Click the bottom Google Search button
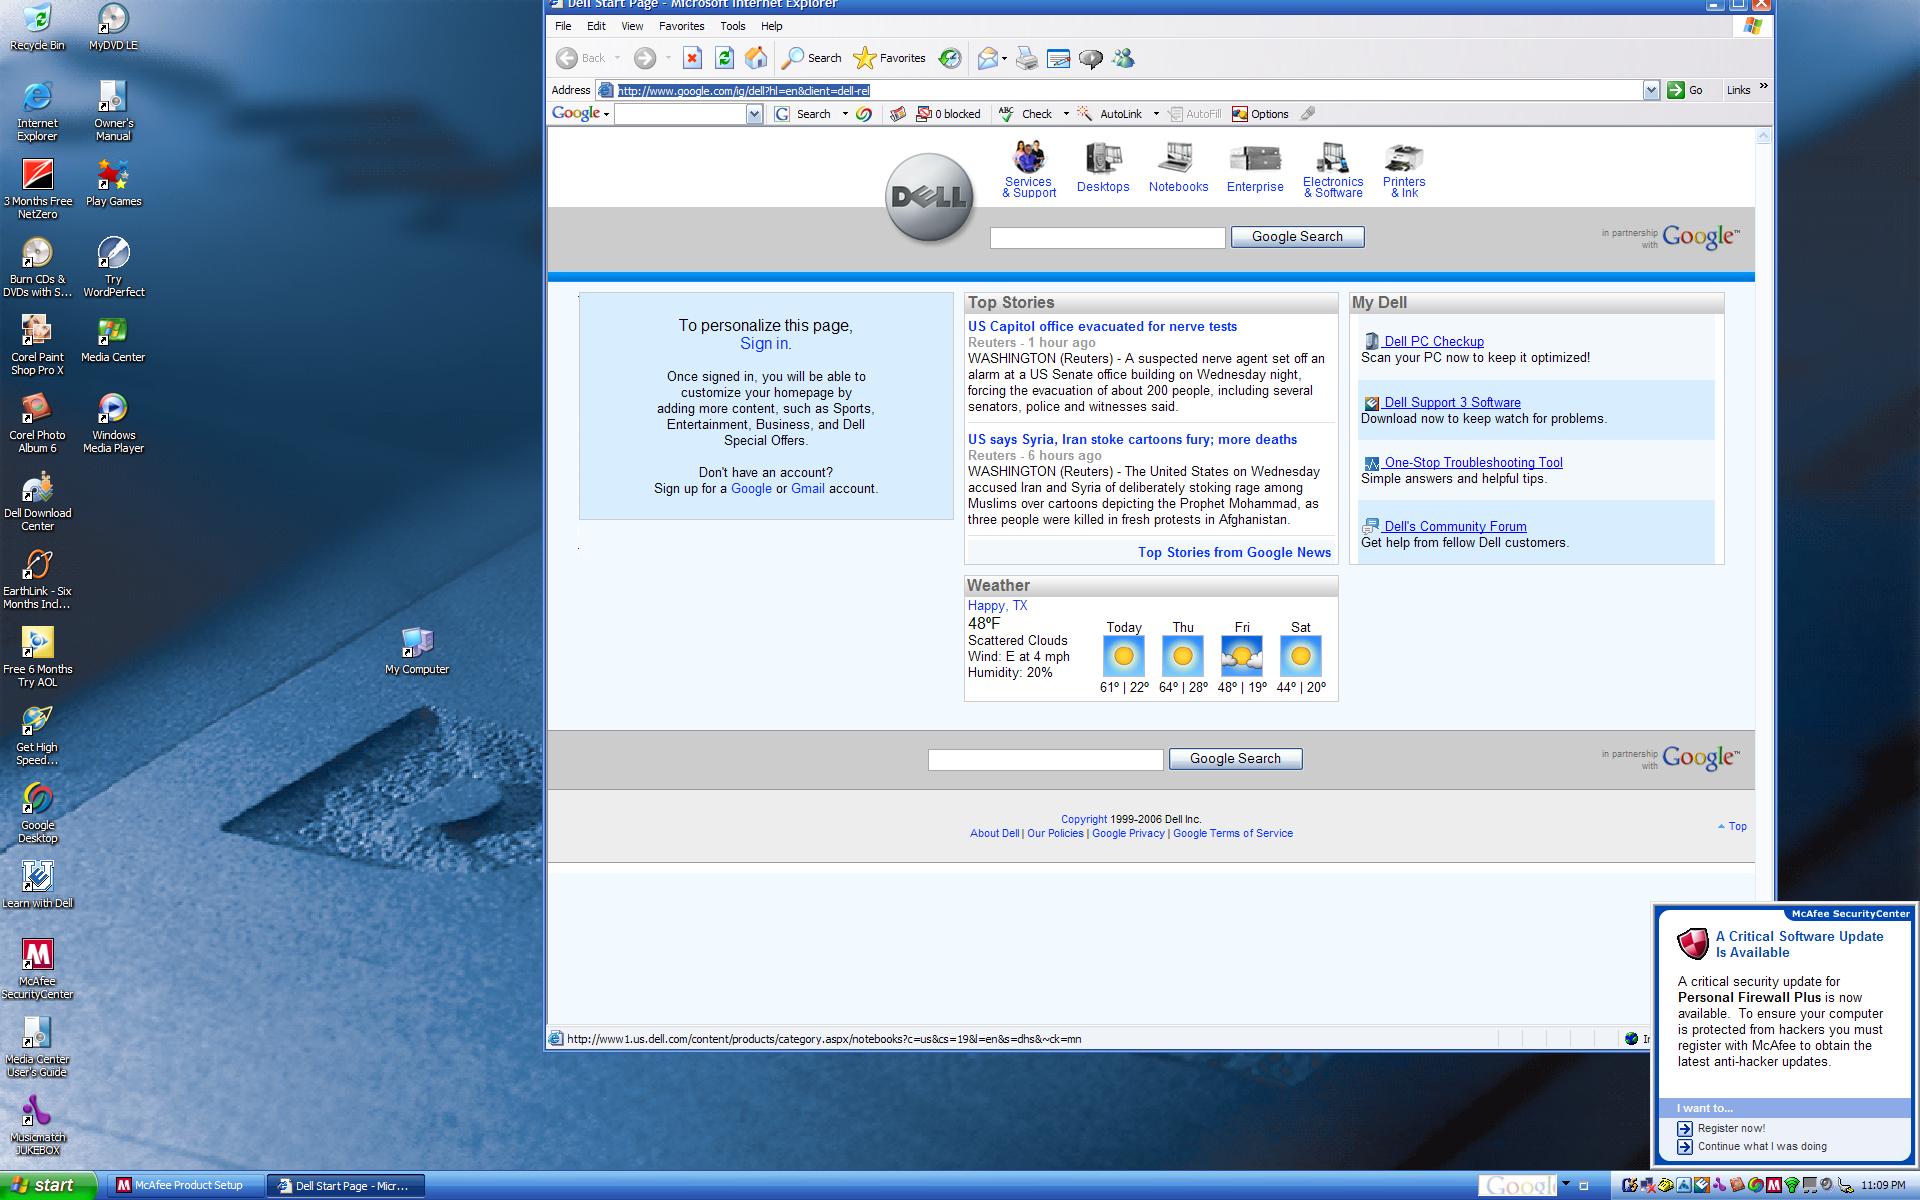 (1235, 759)
